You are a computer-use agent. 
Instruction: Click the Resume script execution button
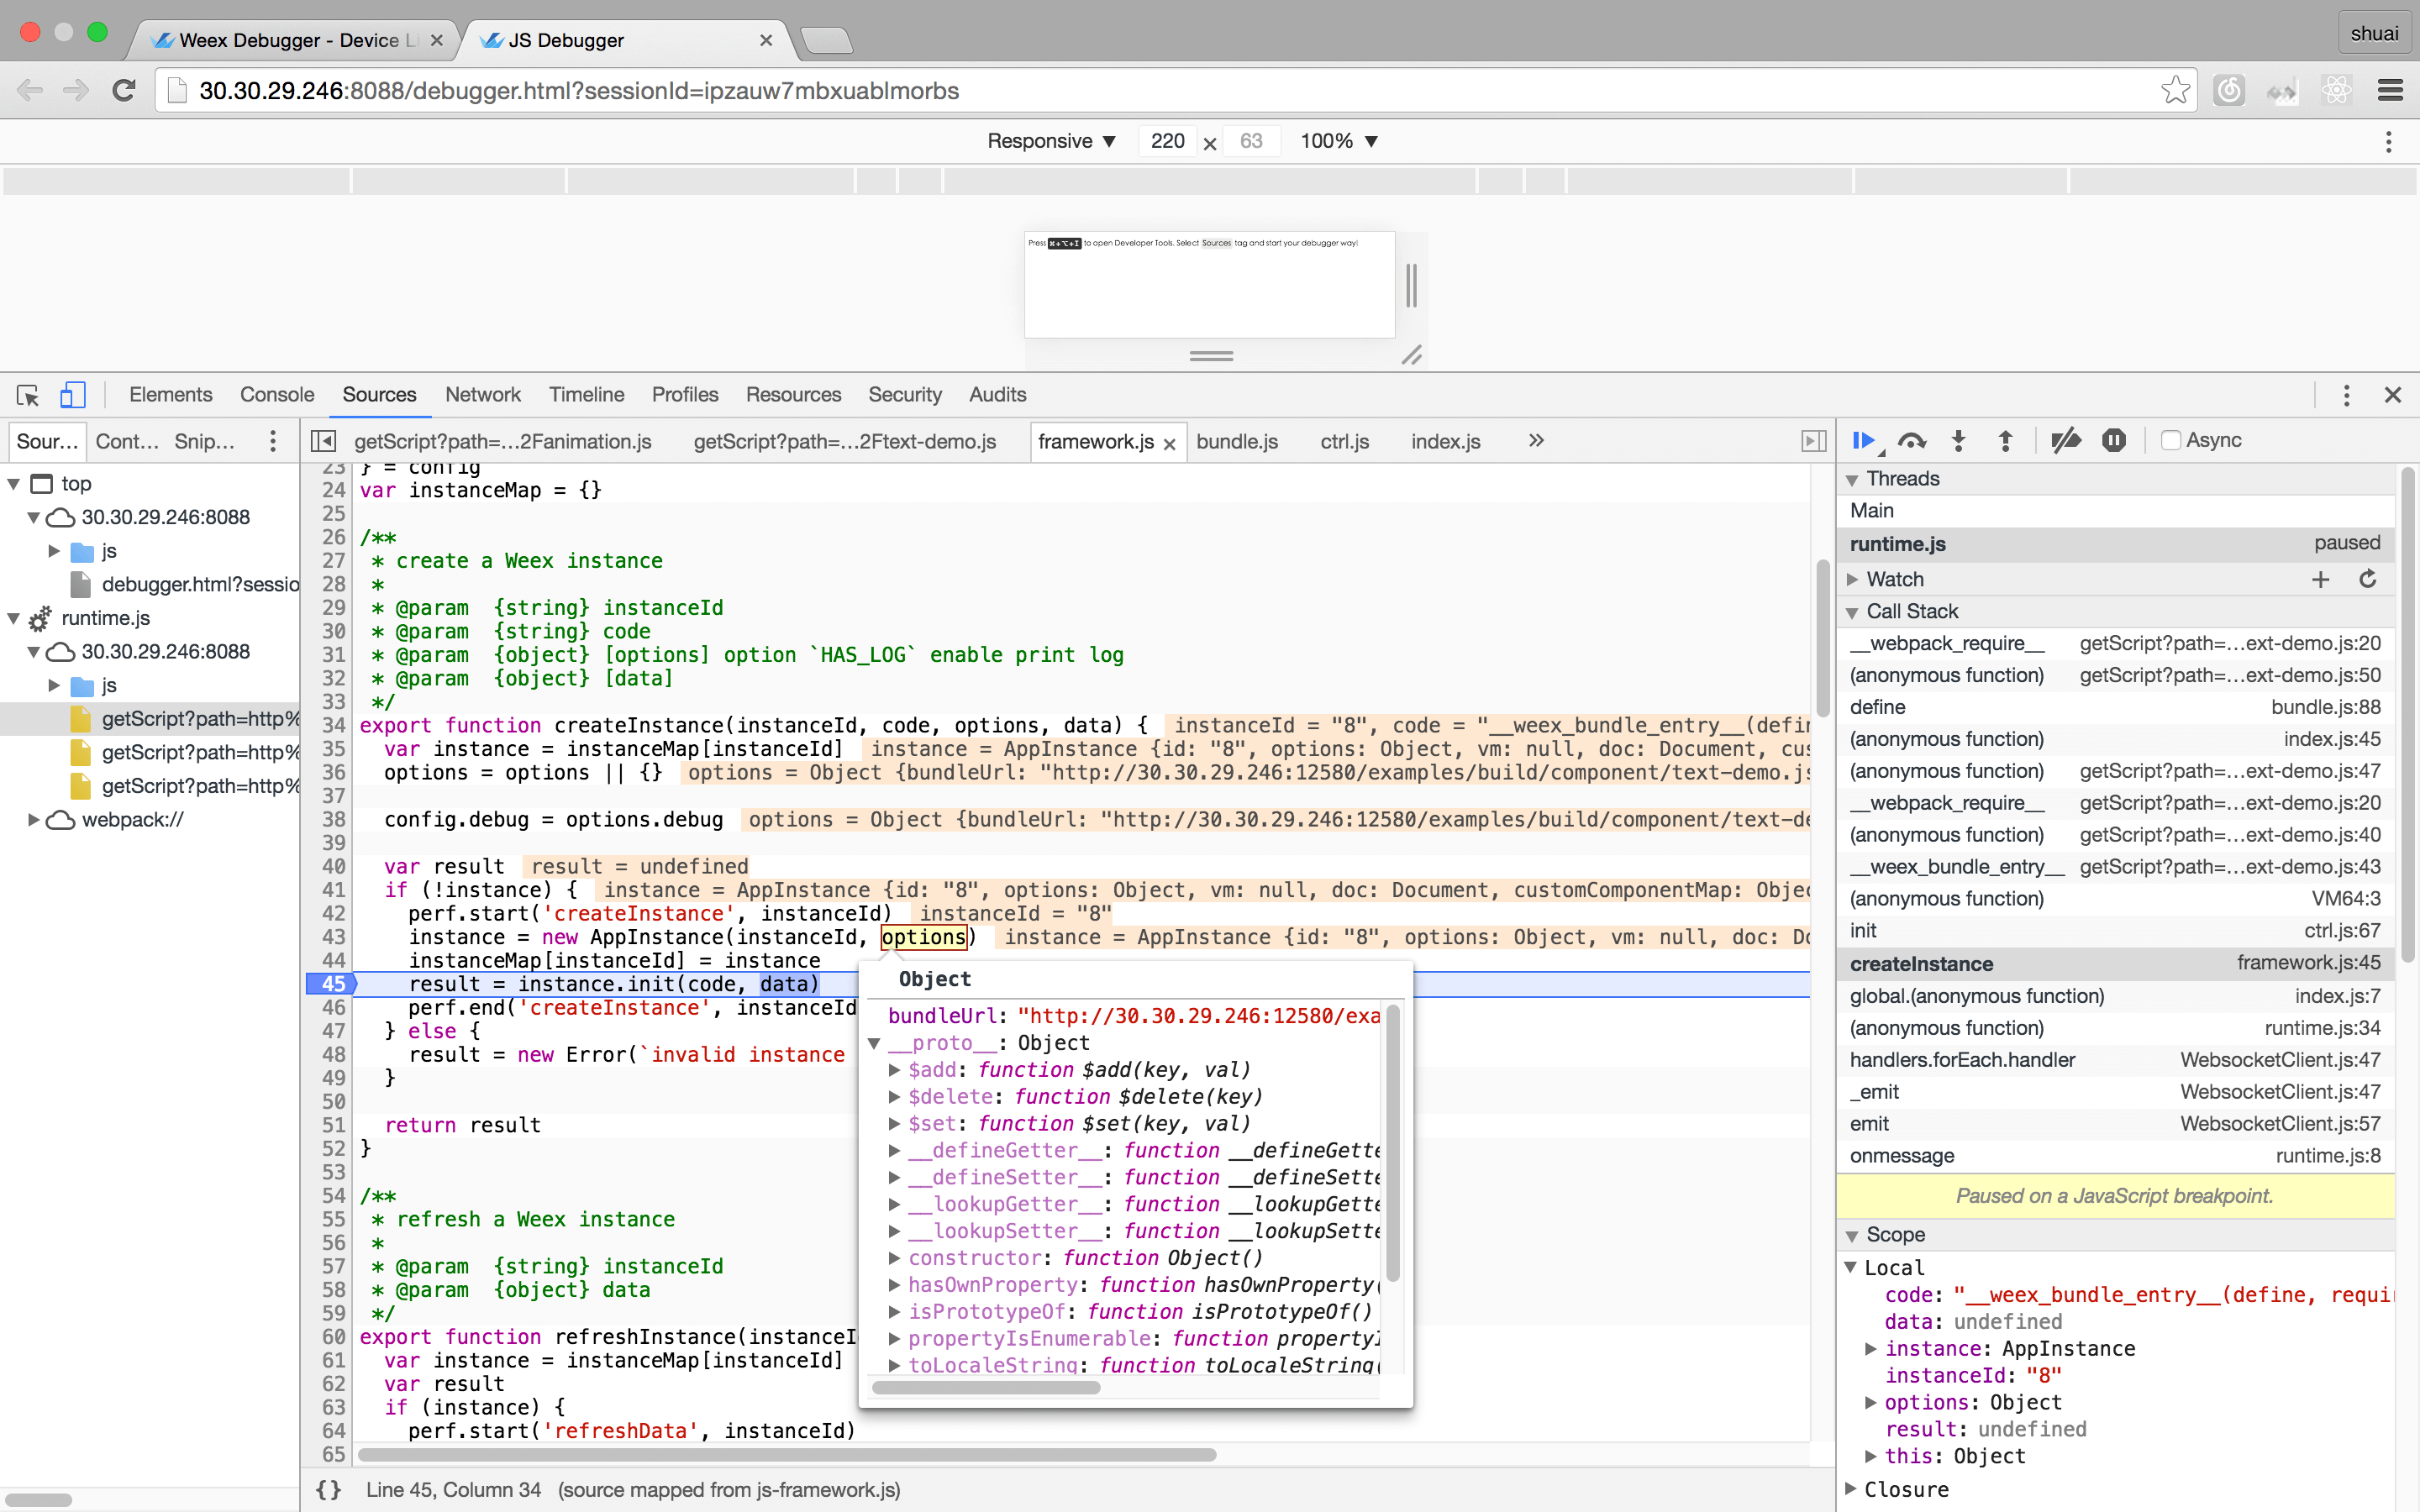pyautogui.click(x=1860, y=439)
